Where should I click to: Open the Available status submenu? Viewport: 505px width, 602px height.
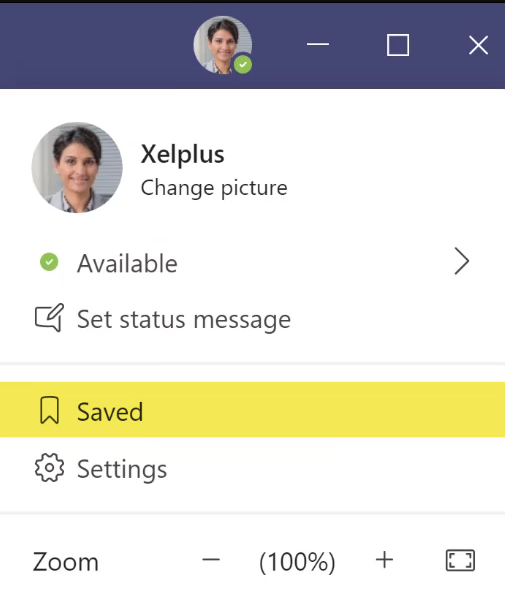[252, 263]
